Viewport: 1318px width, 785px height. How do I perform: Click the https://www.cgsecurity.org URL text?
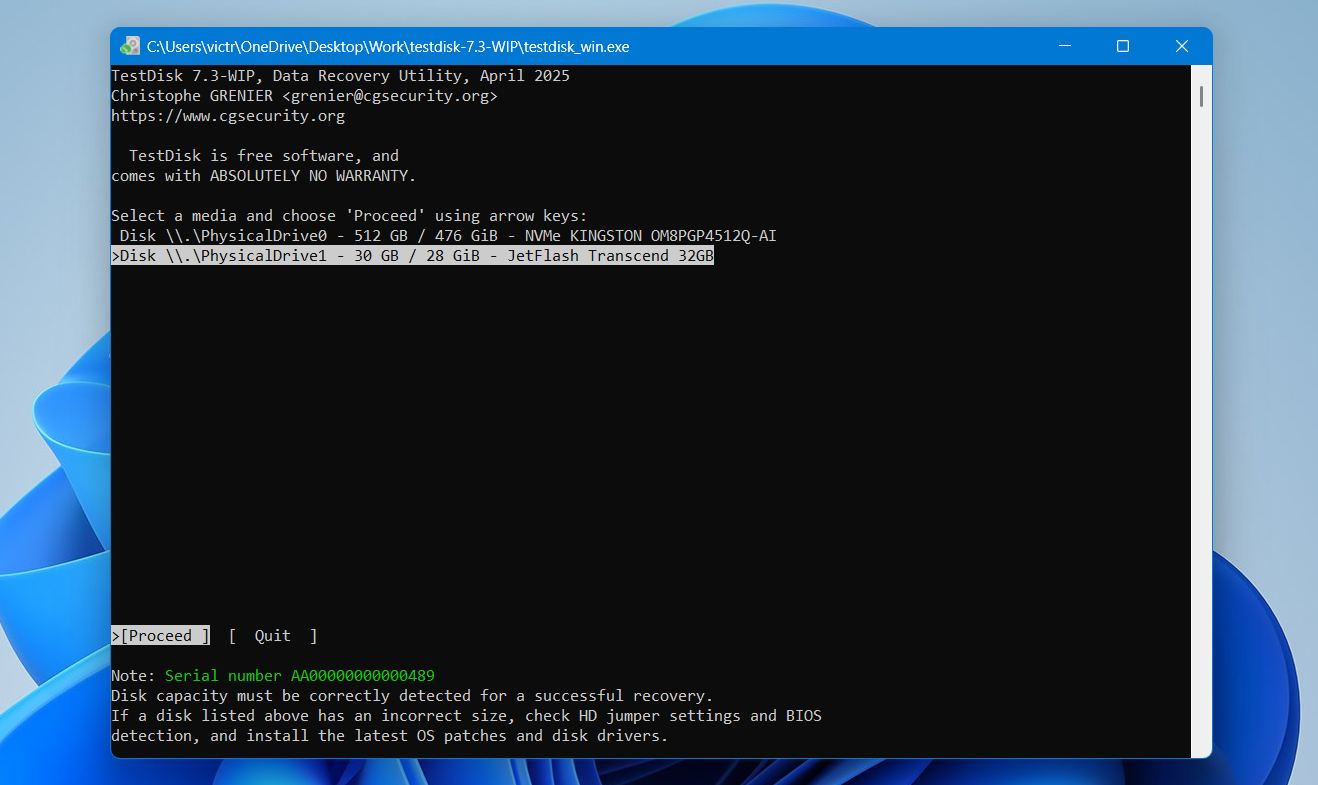tap(228, 116)
